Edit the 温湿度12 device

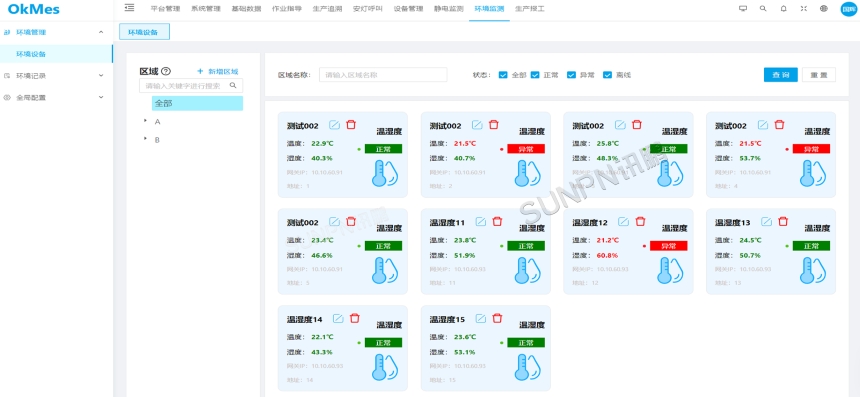624,222
